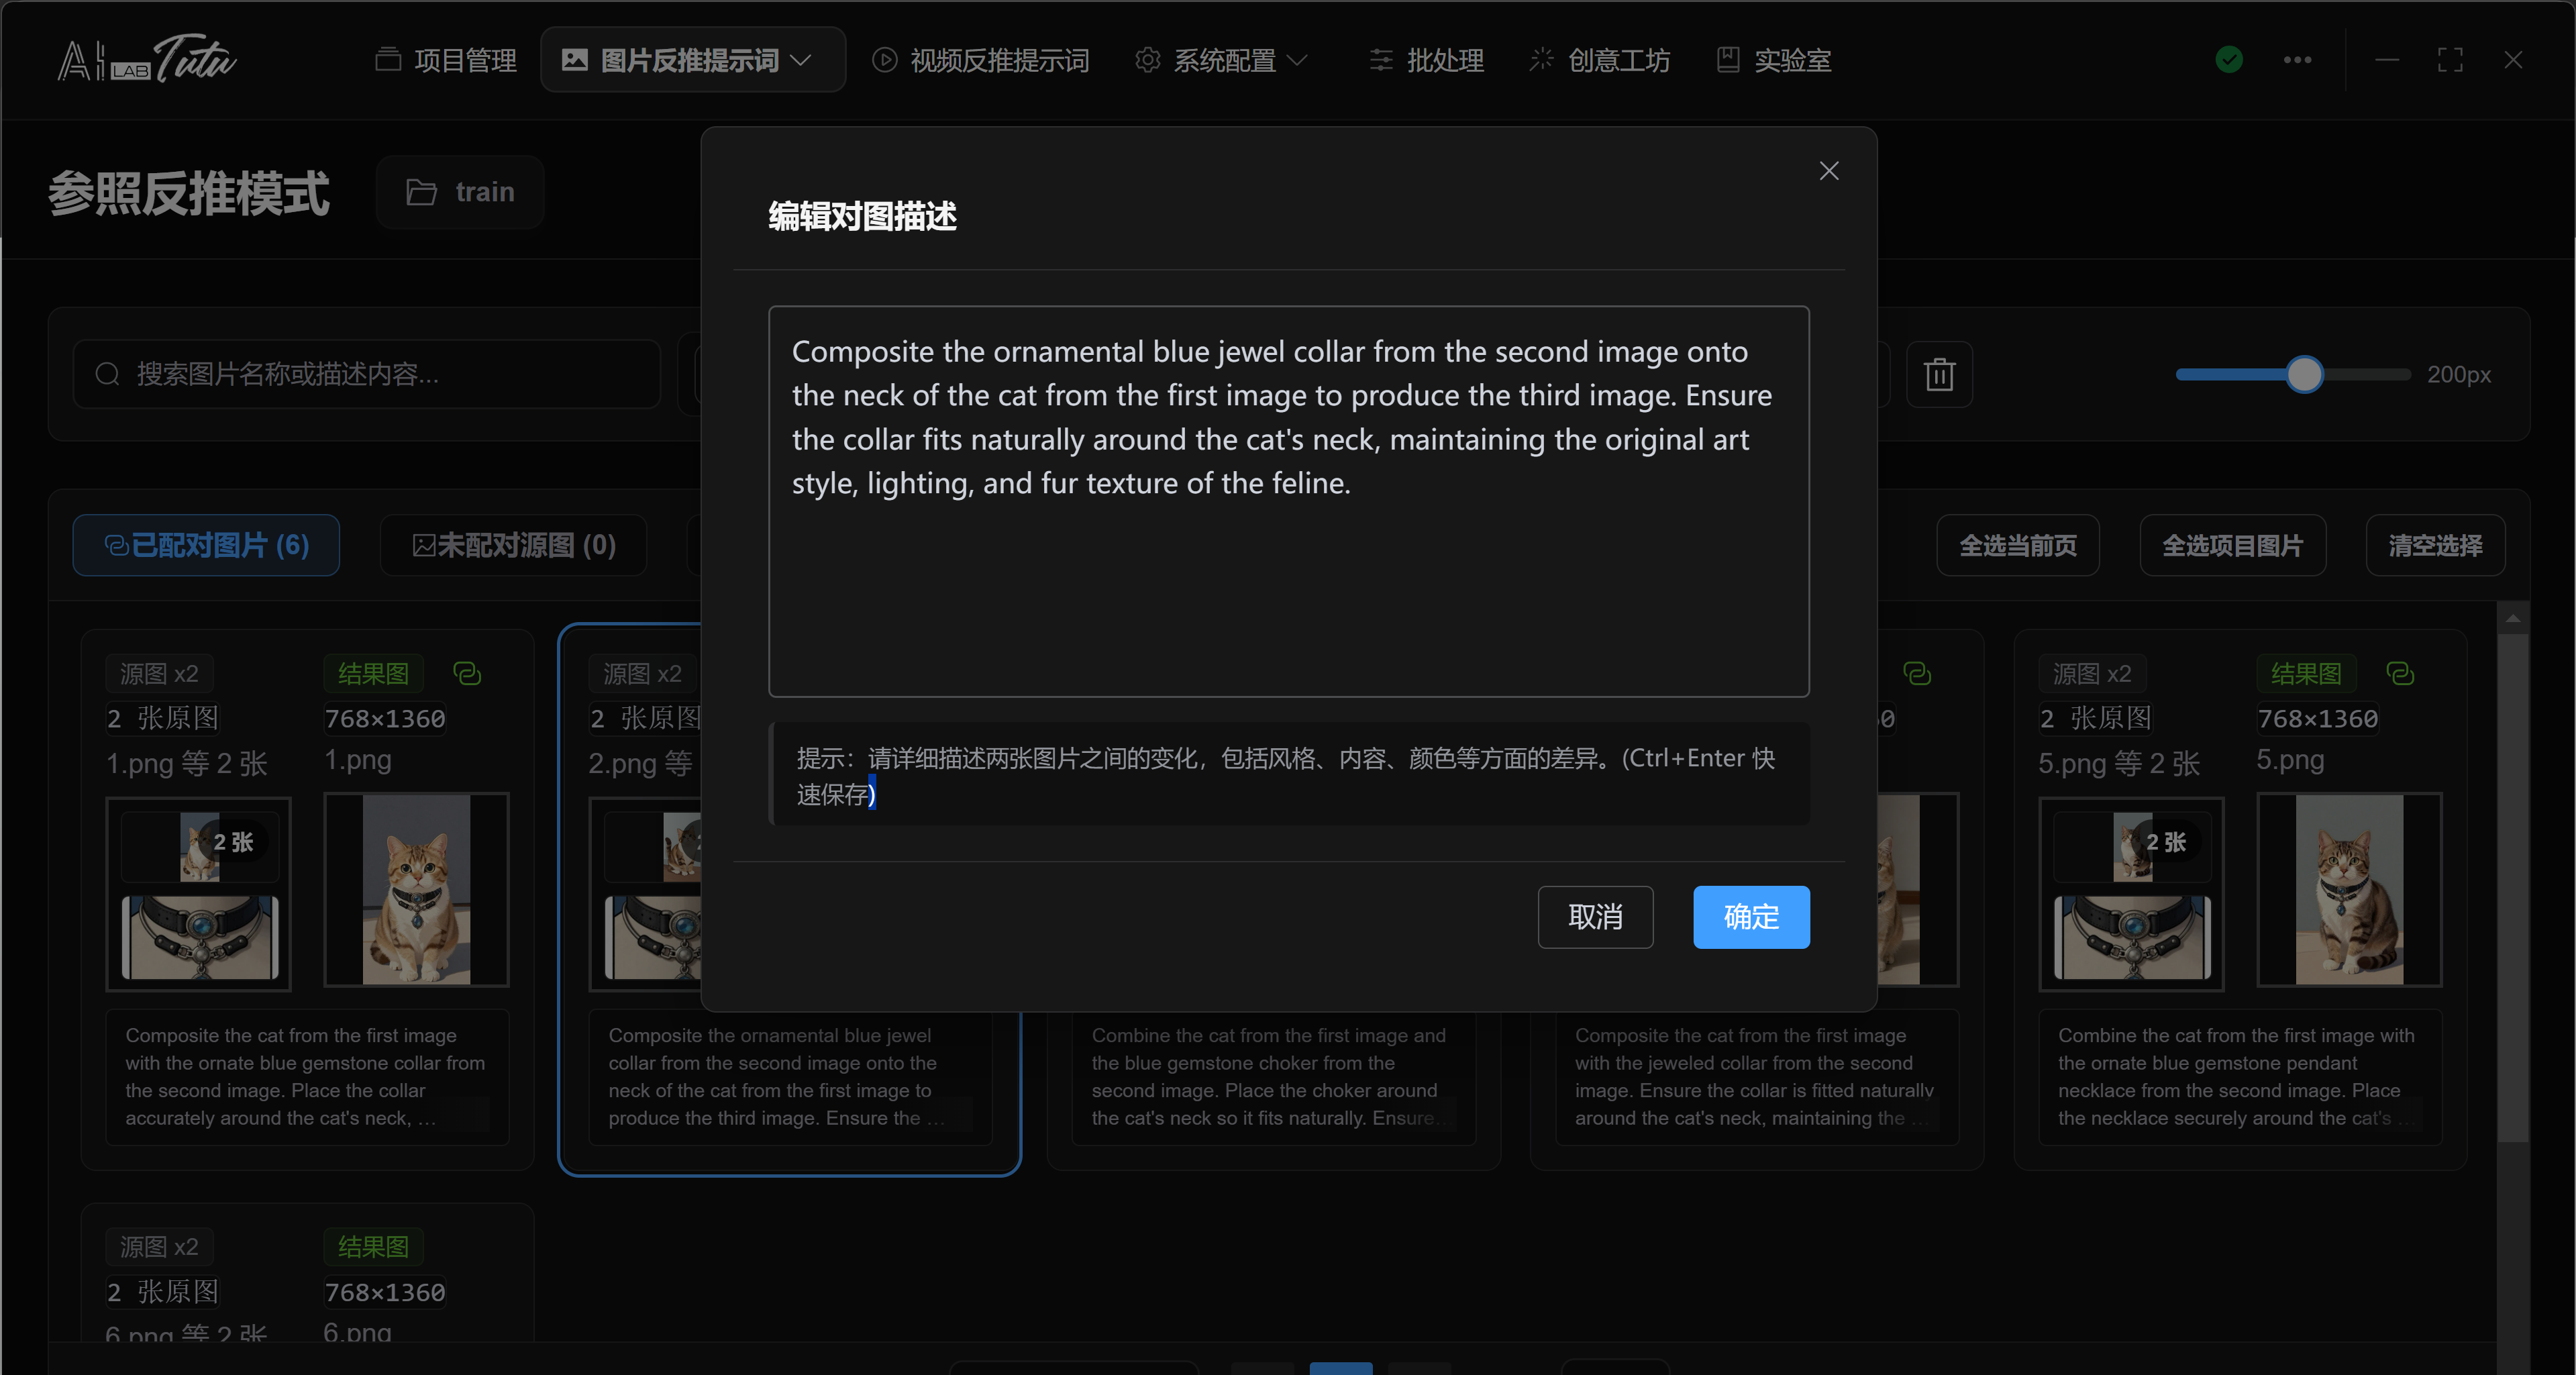Click the 'jeweled collar' description text
Image resolution: width=2576 pixels, height=1375 pixels.
tap(1756, 1076)
